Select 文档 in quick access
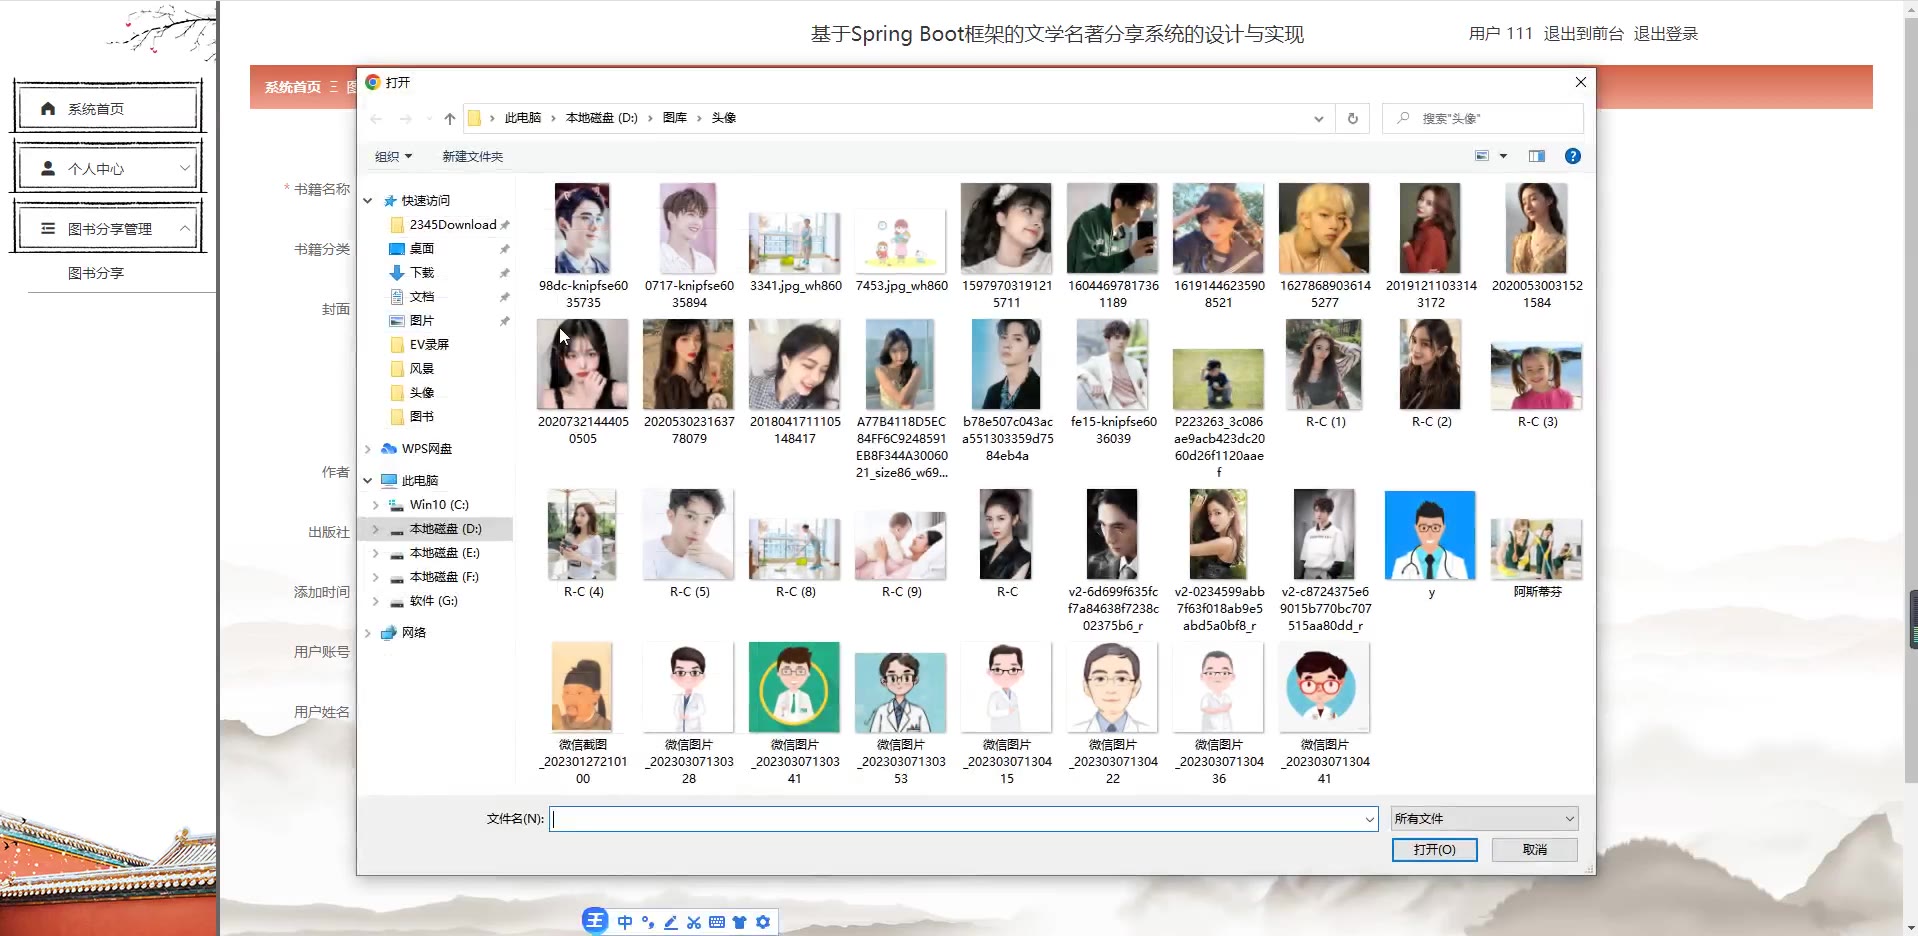This screenshot has width=1918, height=936. click(412, 297)
